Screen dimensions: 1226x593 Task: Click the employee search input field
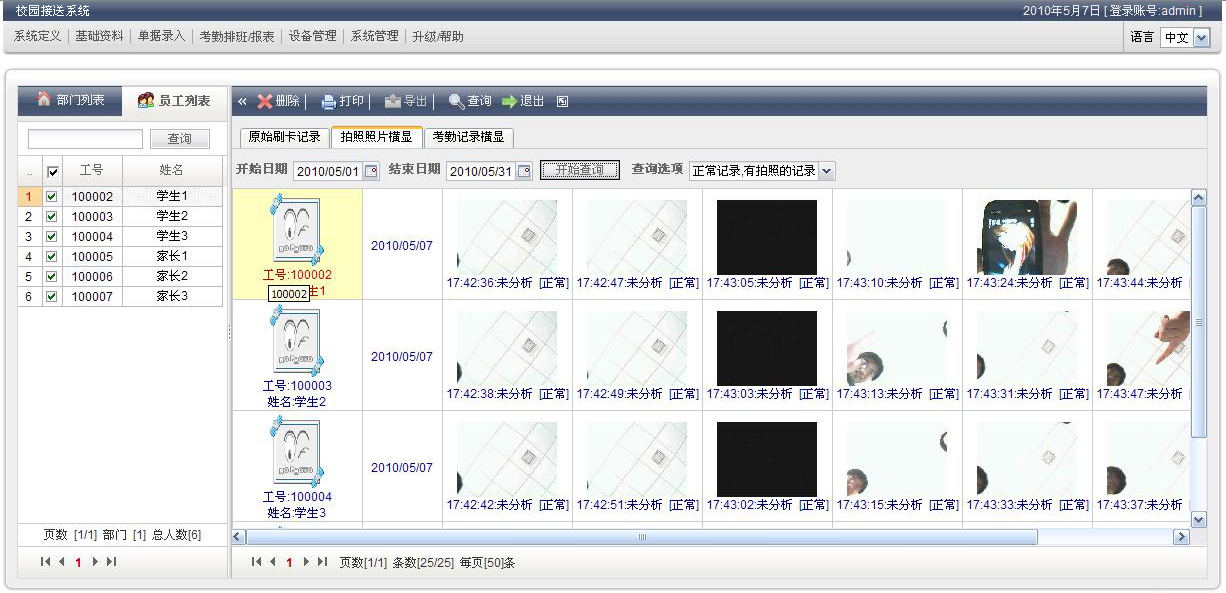(x=85, y=139)
